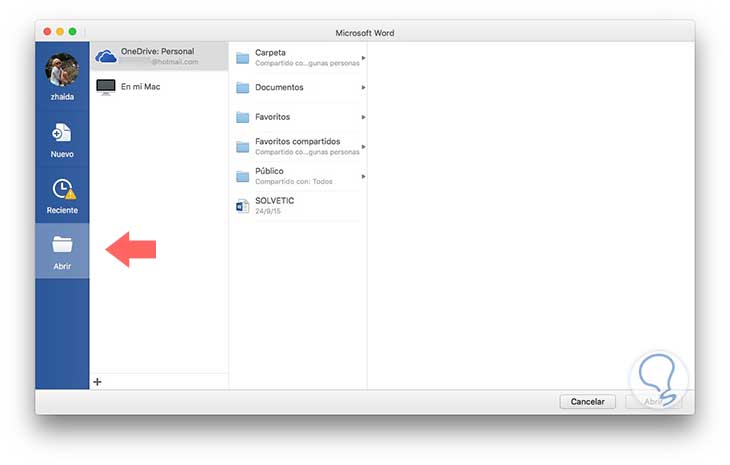Select the Abrir folder icon

(x=62, y=244)
